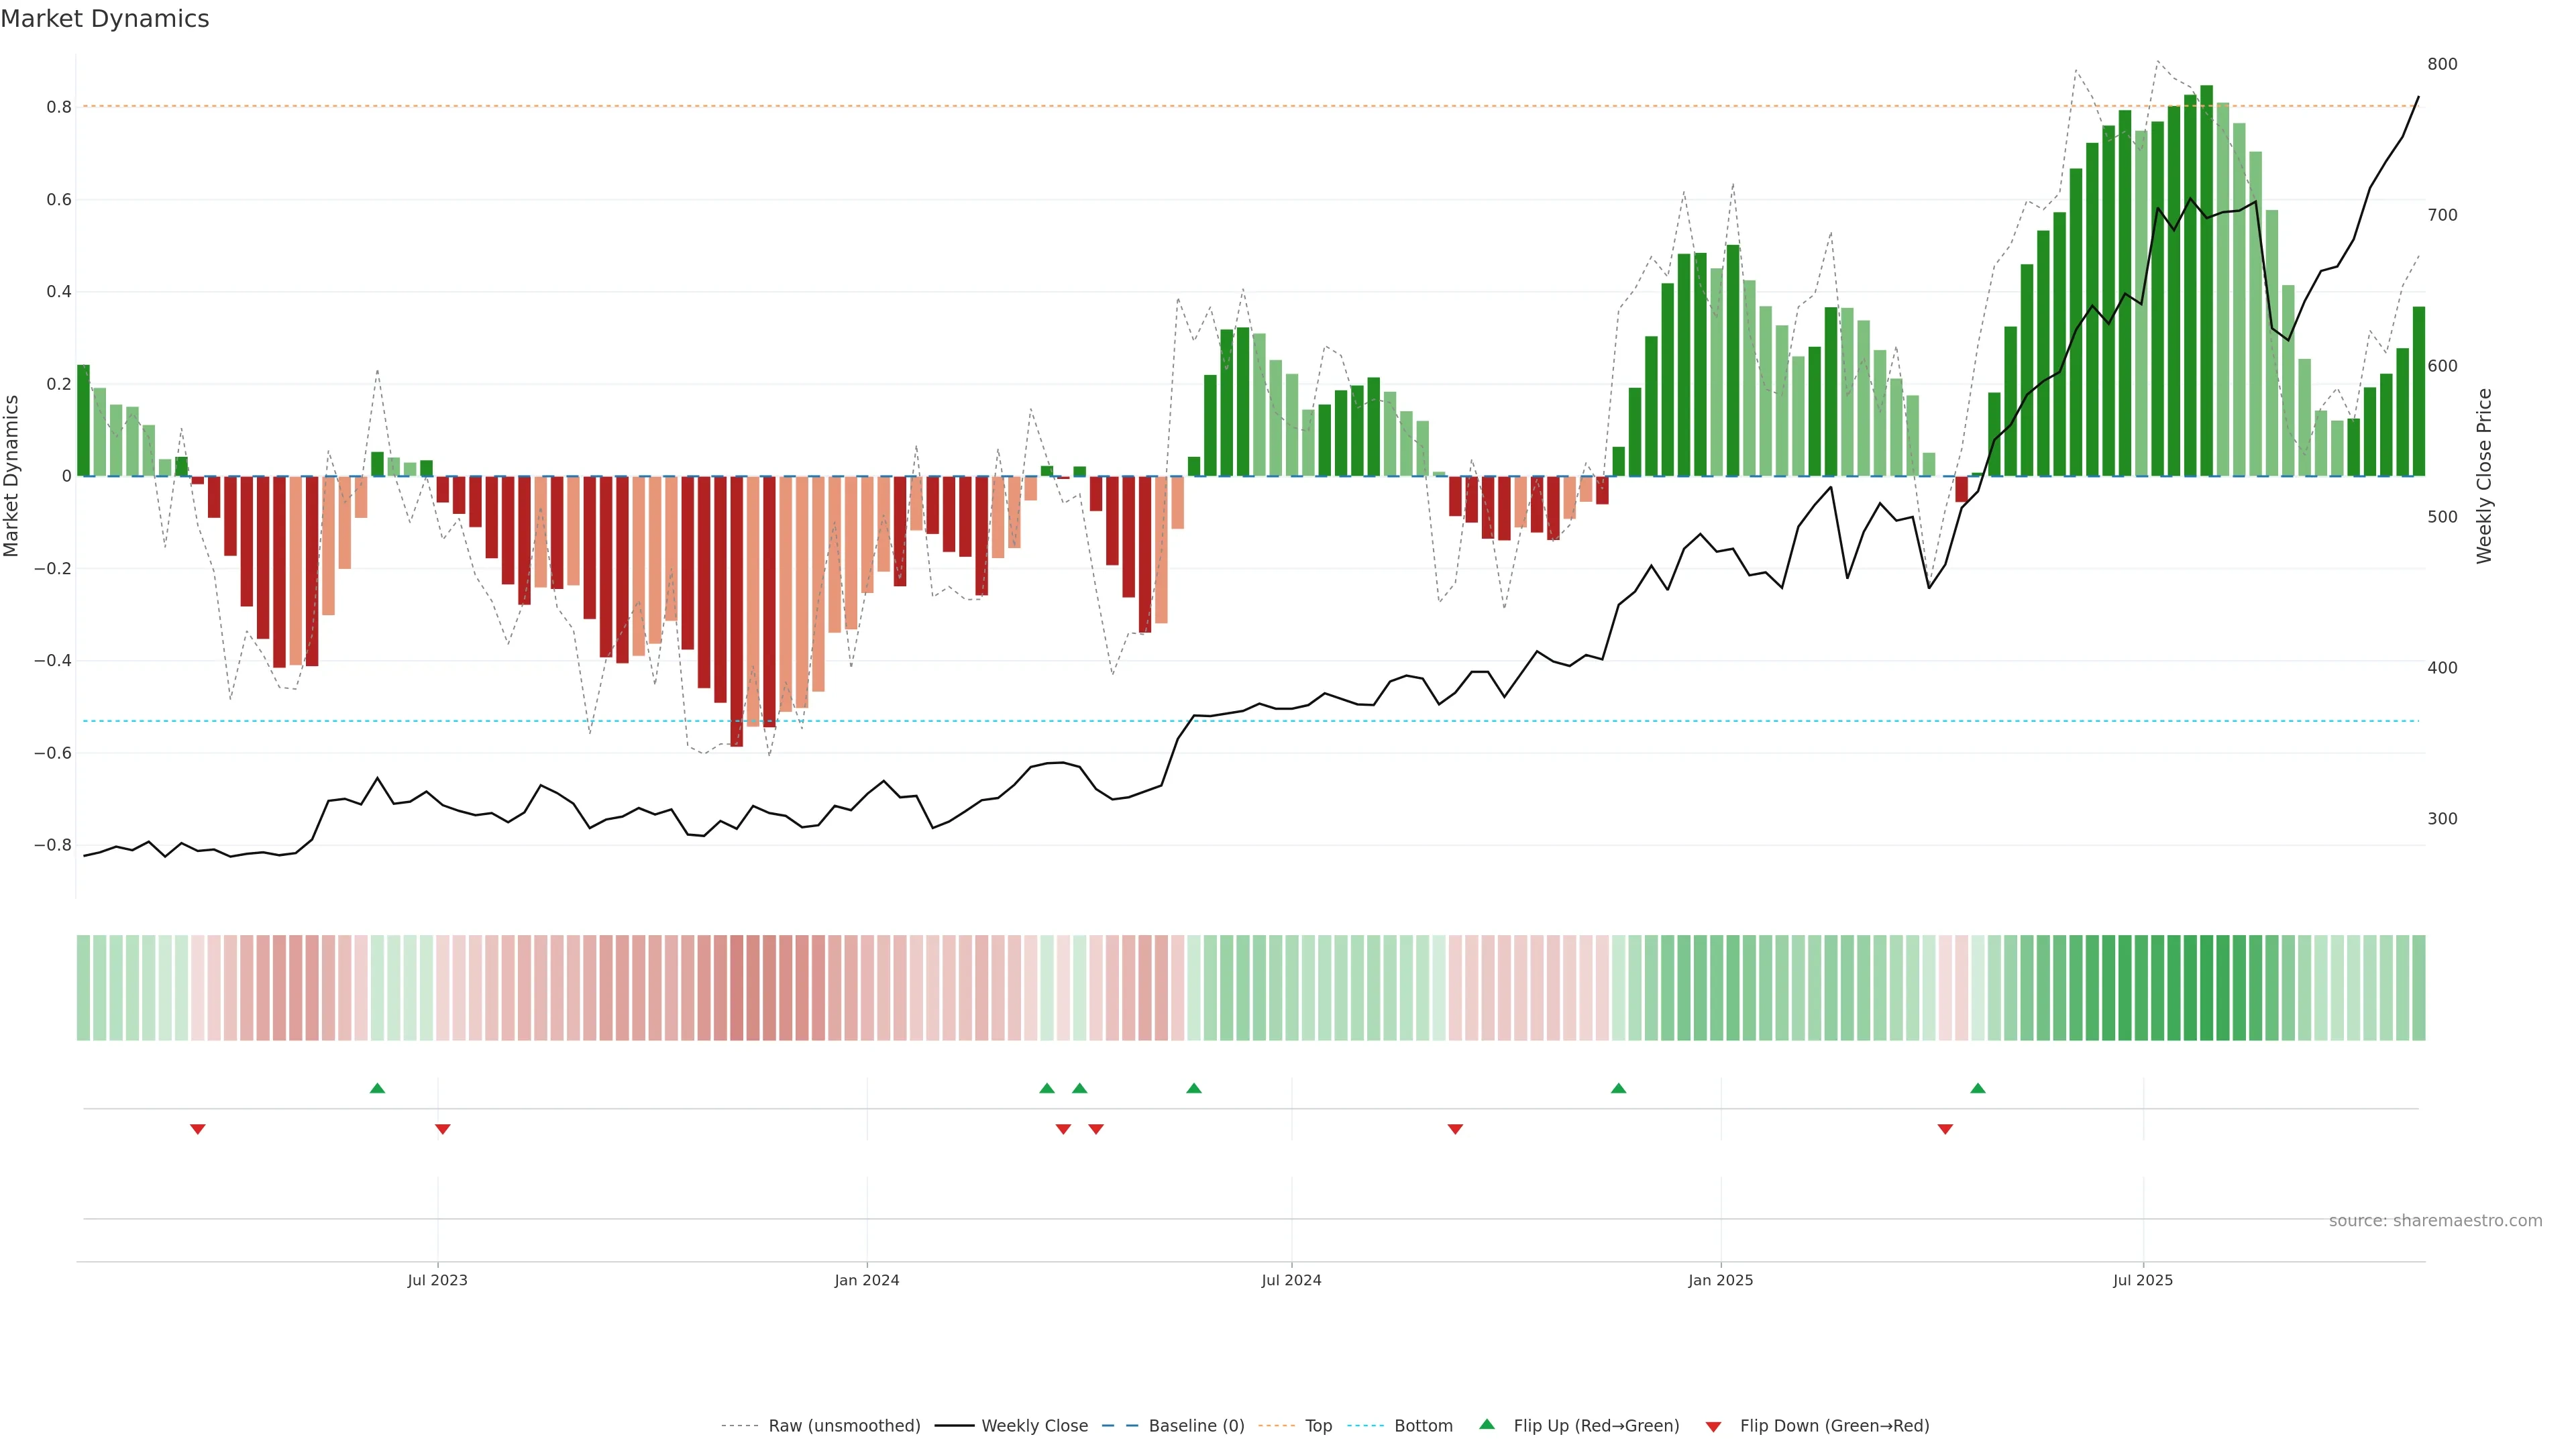The image size is (2576, 1449).
Task: Click red flip-down marker at Jul 2023
Action: pos(442,1129)
